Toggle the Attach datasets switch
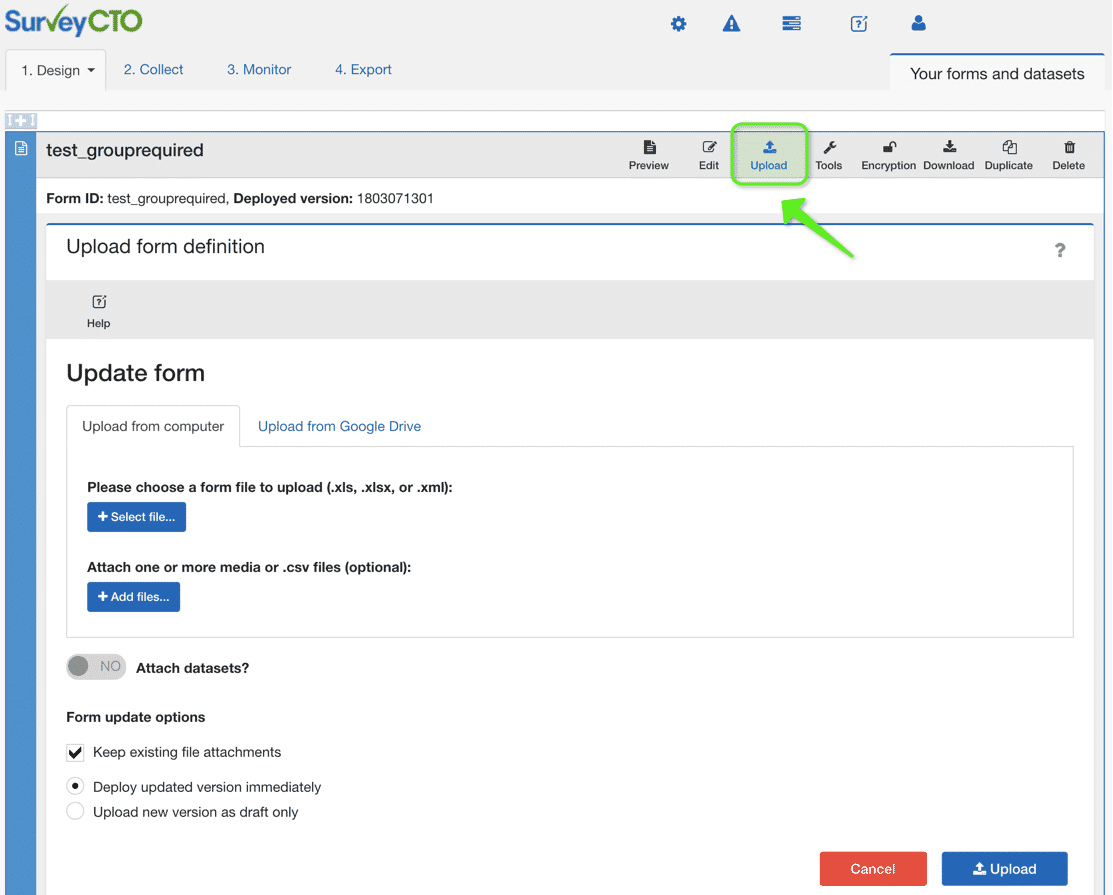 [96, 666]
